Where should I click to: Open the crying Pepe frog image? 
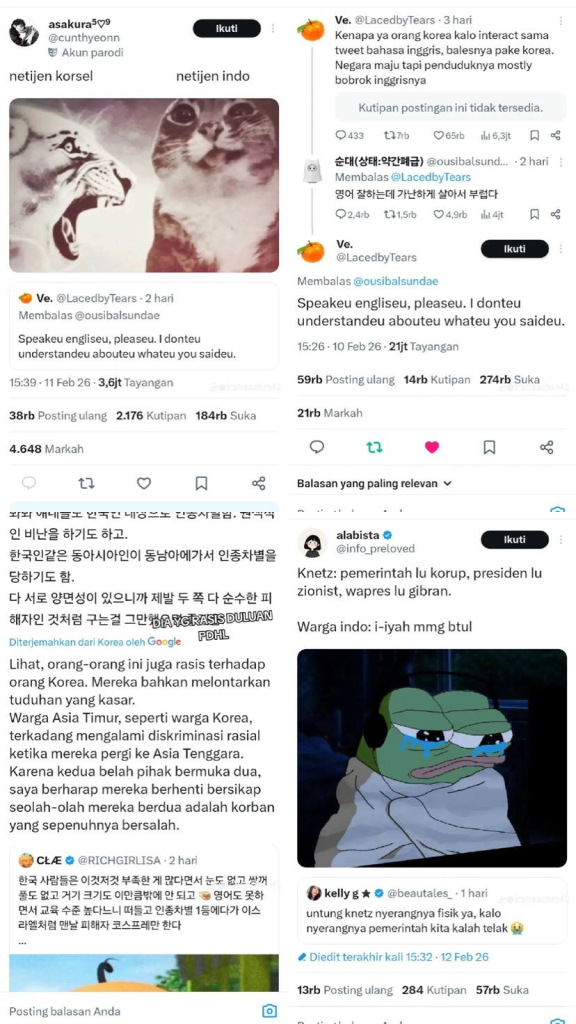[x=432, y=758]
